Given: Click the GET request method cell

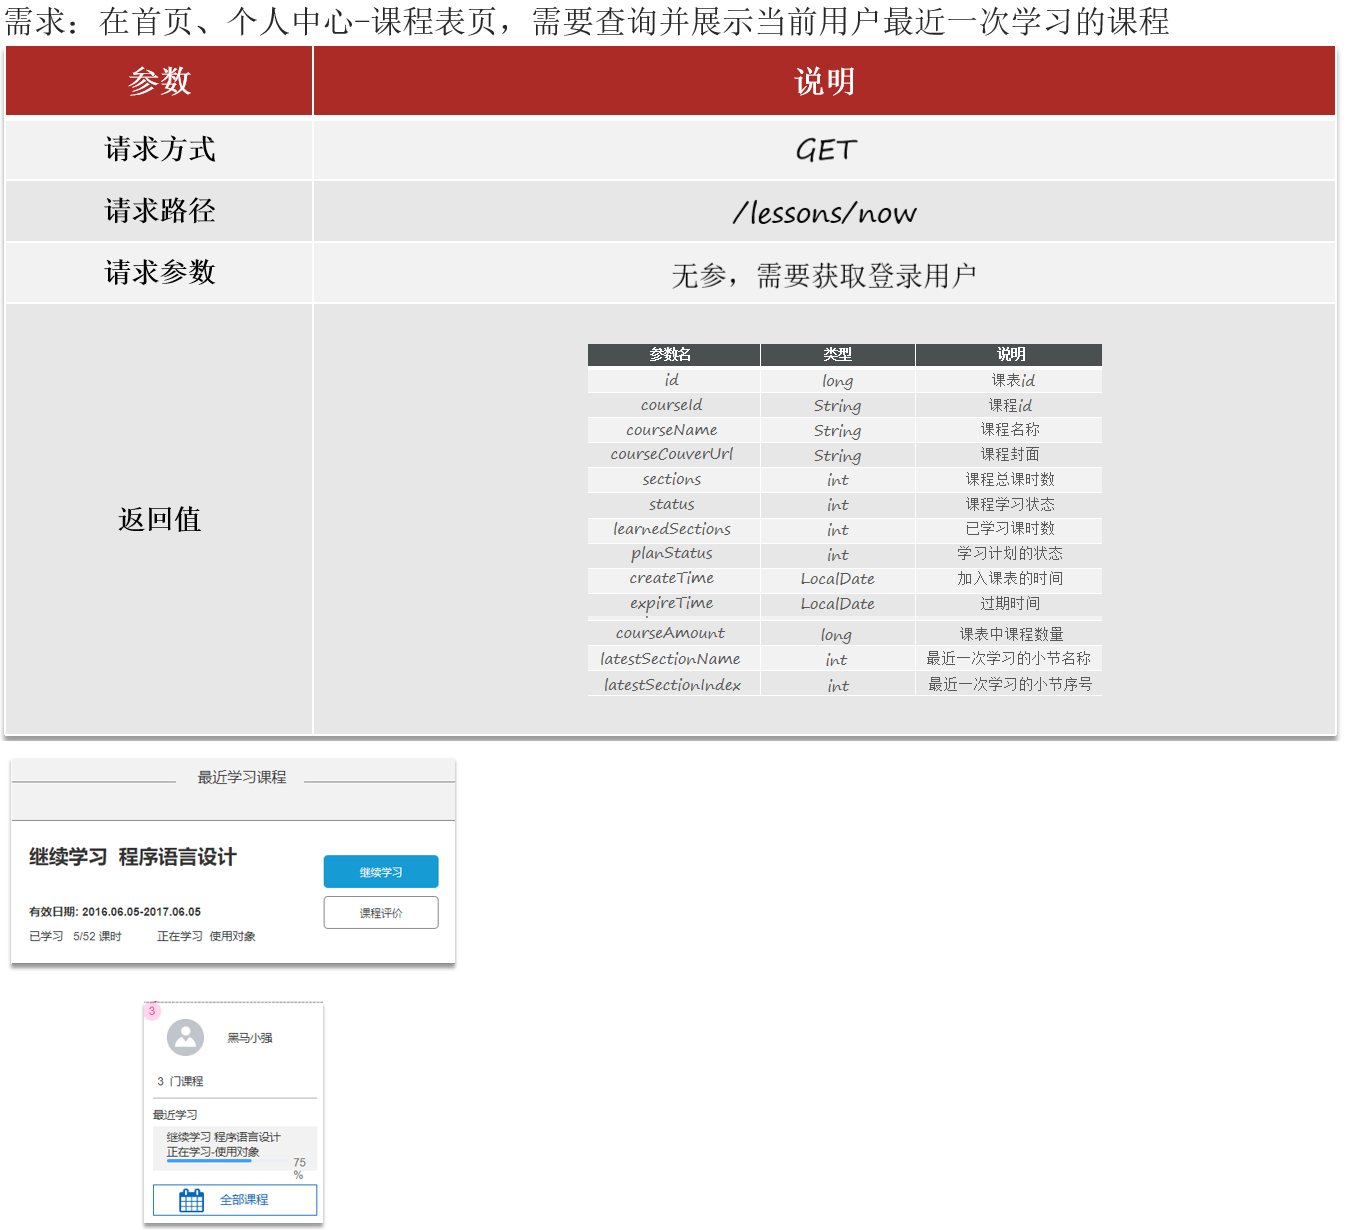Looking at the screenshot, I should tap(824, 150).
